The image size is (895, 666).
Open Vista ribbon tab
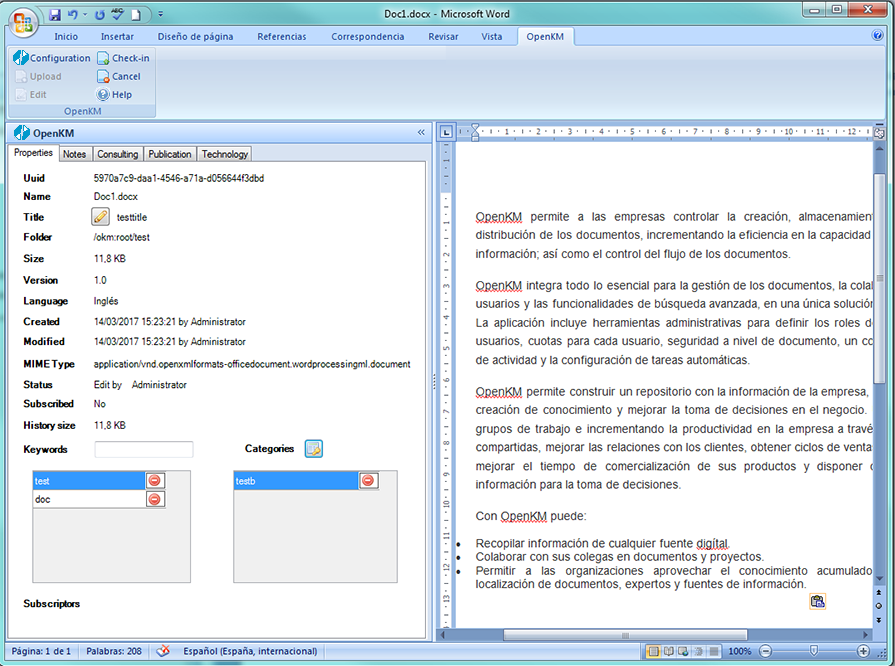pyautogui.click(x=491, y=37)
